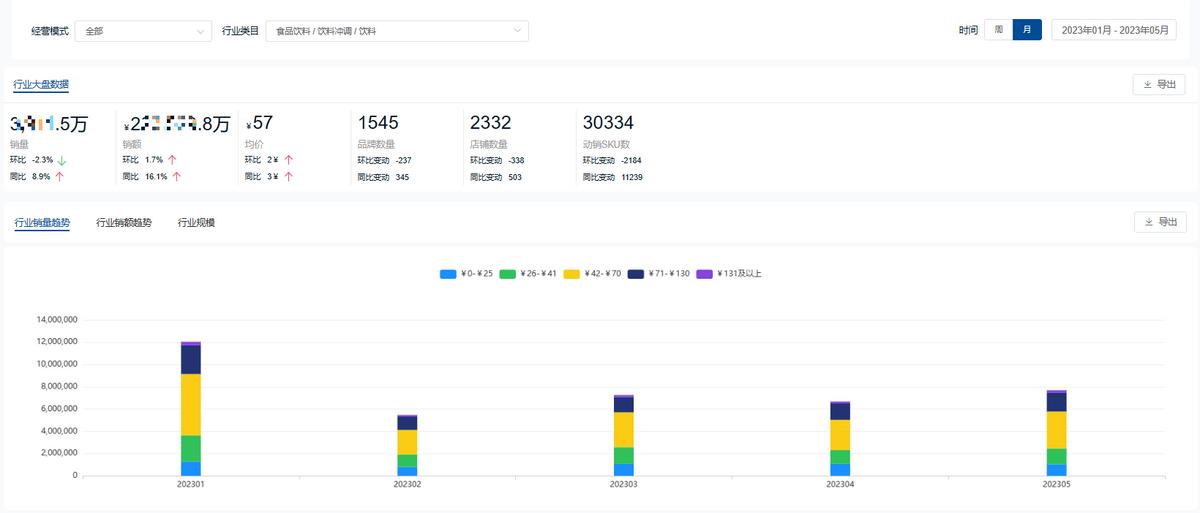Click the red up arrow beside 均价 环比 2¥

pyautogui.click(x=288, y=160)
